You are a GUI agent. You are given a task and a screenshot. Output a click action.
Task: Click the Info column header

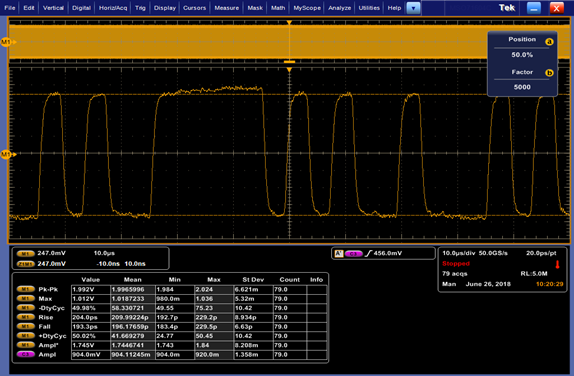pos(316,280)
